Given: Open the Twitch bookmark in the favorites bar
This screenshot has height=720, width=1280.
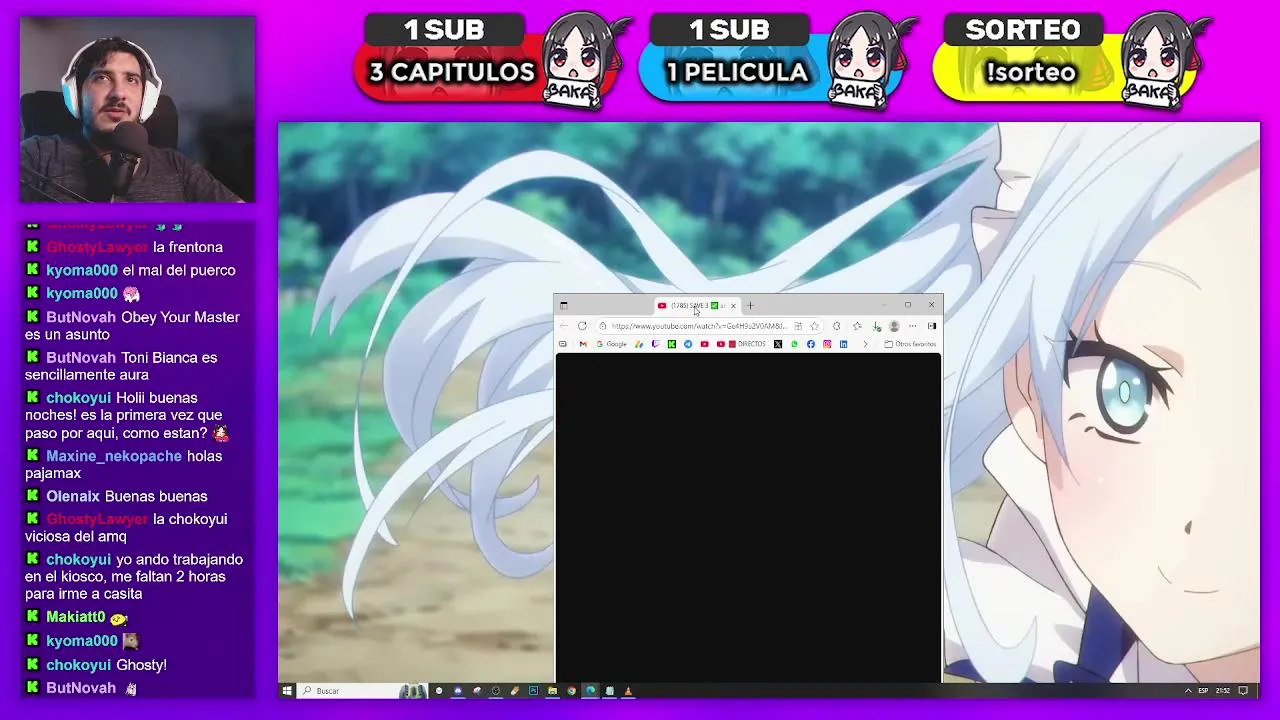Looking at the screenshot, I should tap(655, 344).
